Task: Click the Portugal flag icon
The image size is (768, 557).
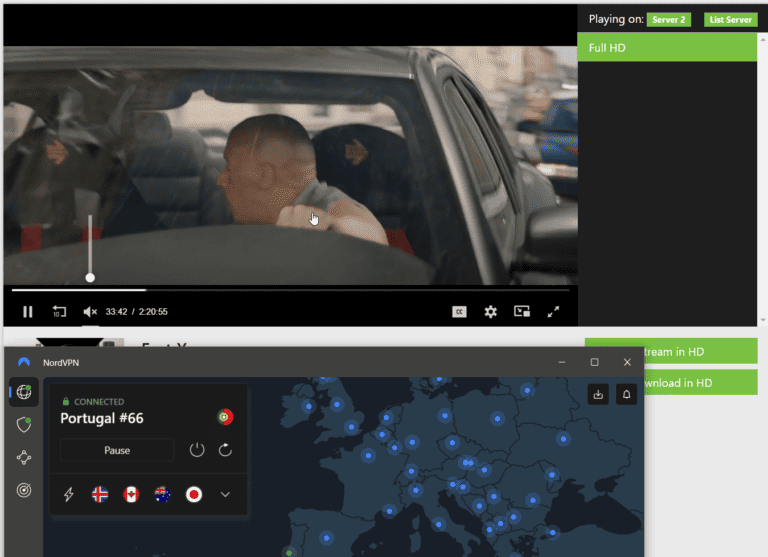Action: 225,417
